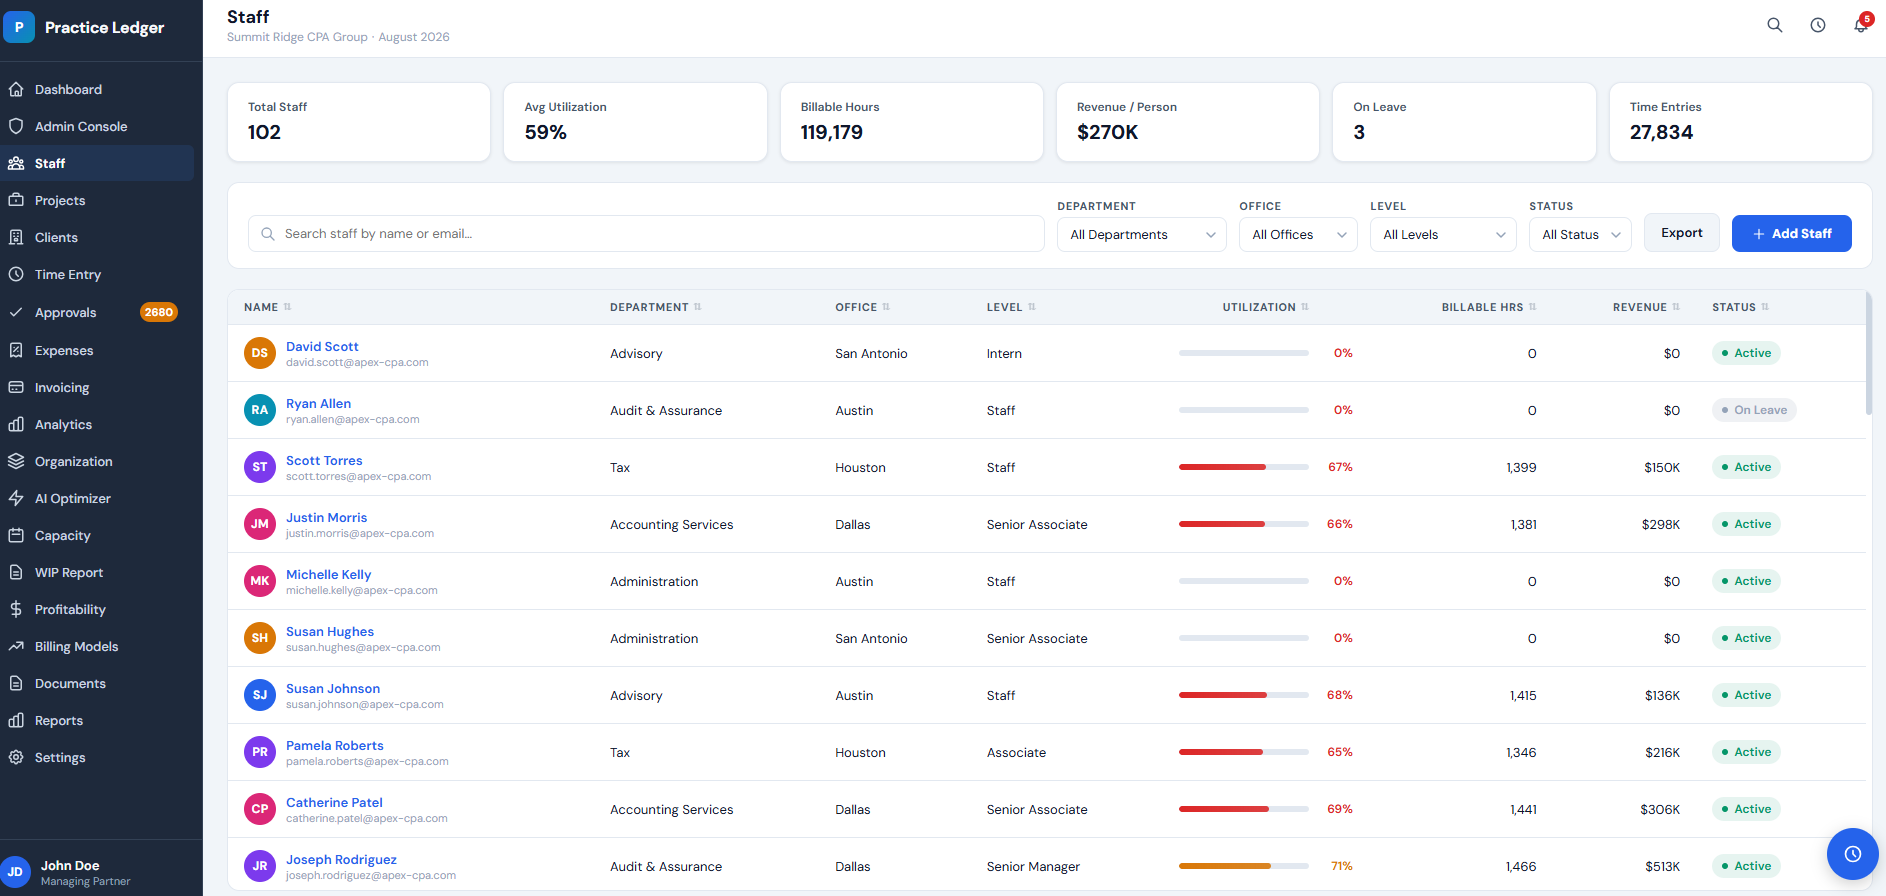
Task: Click the Add Staff button
Action: tap(1792, 233)
